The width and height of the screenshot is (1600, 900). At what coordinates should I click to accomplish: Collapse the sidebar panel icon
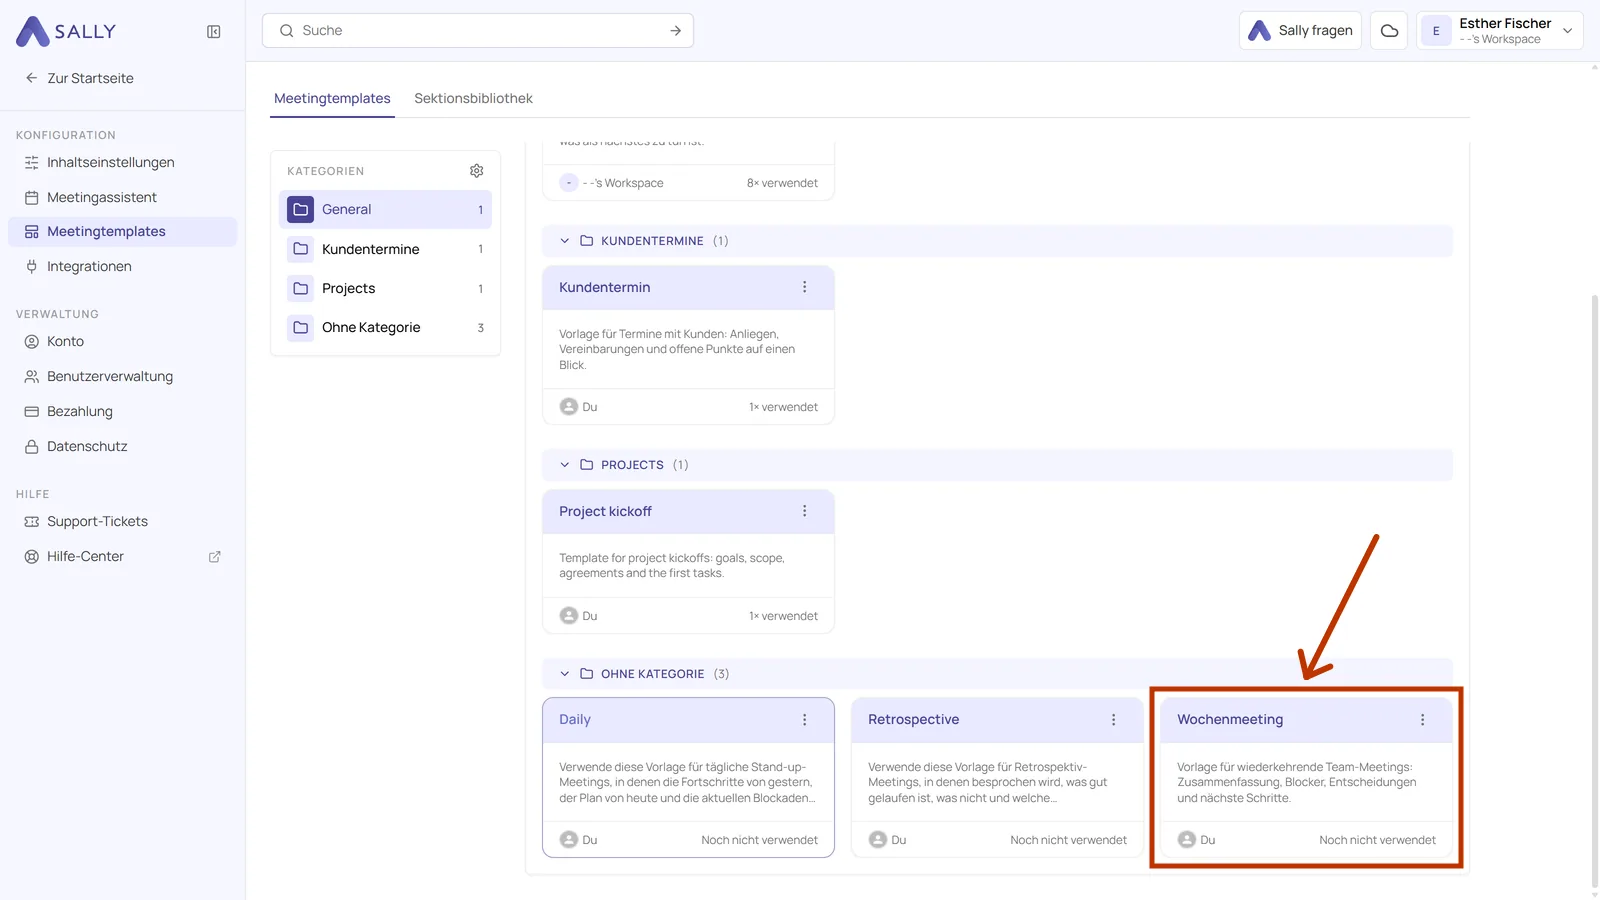[214, 32]
